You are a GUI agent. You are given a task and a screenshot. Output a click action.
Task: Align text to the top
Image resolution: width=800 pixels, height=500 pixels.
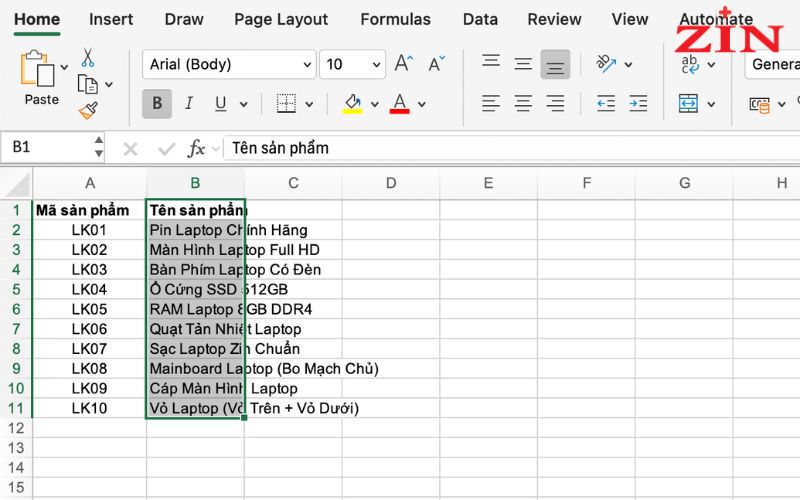click(x=491, y=62)
